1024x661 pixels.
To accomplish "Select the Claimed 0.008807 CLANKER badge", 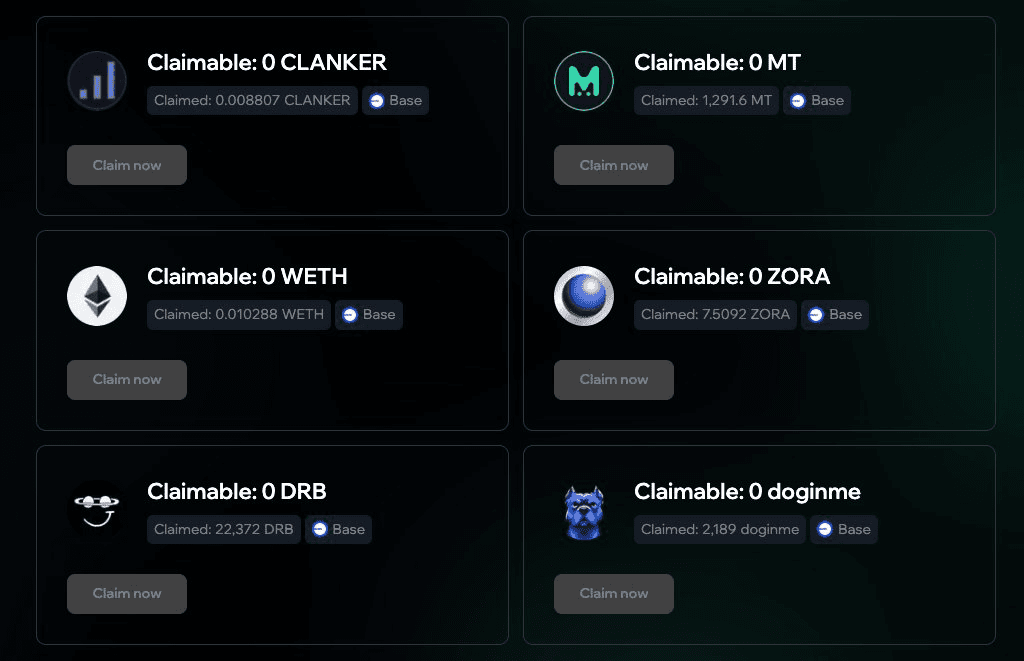I will pyautogui.click(x=252, y=101).
